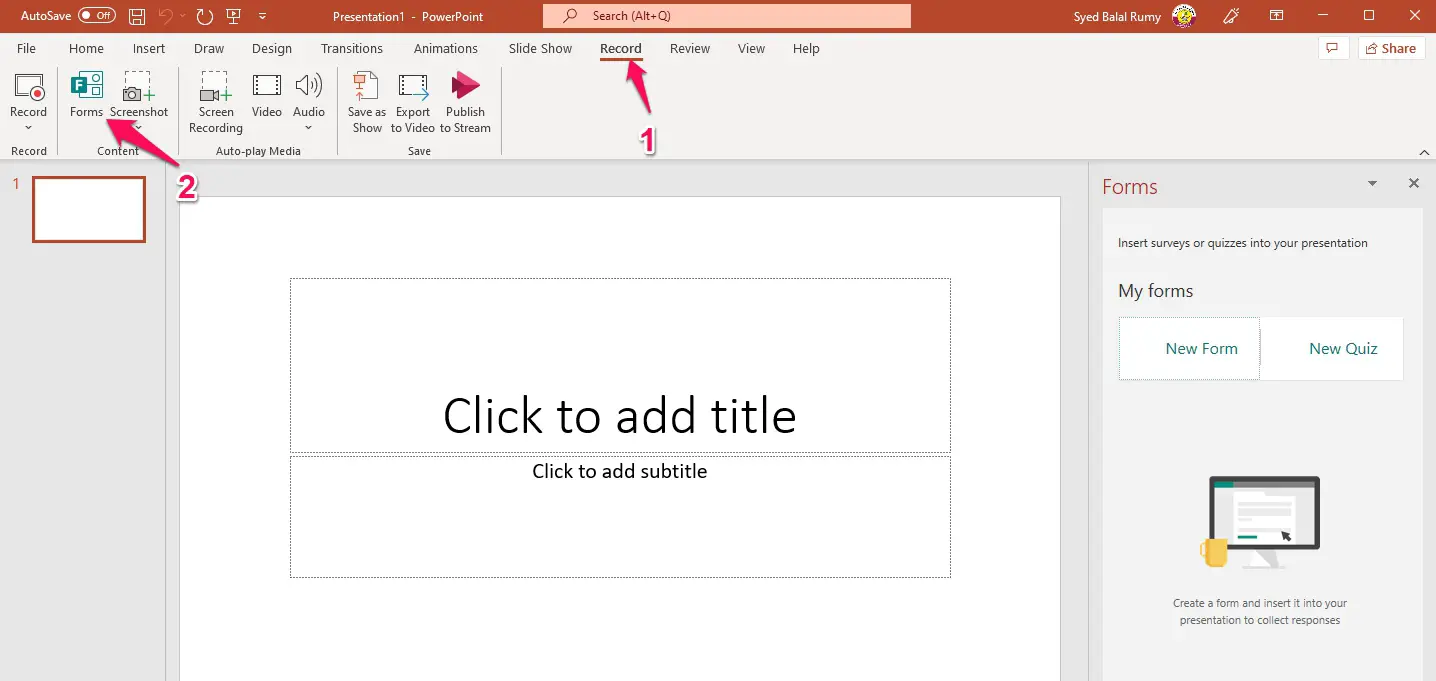
Task: Choose Export to Video
Action: (413, 86)
